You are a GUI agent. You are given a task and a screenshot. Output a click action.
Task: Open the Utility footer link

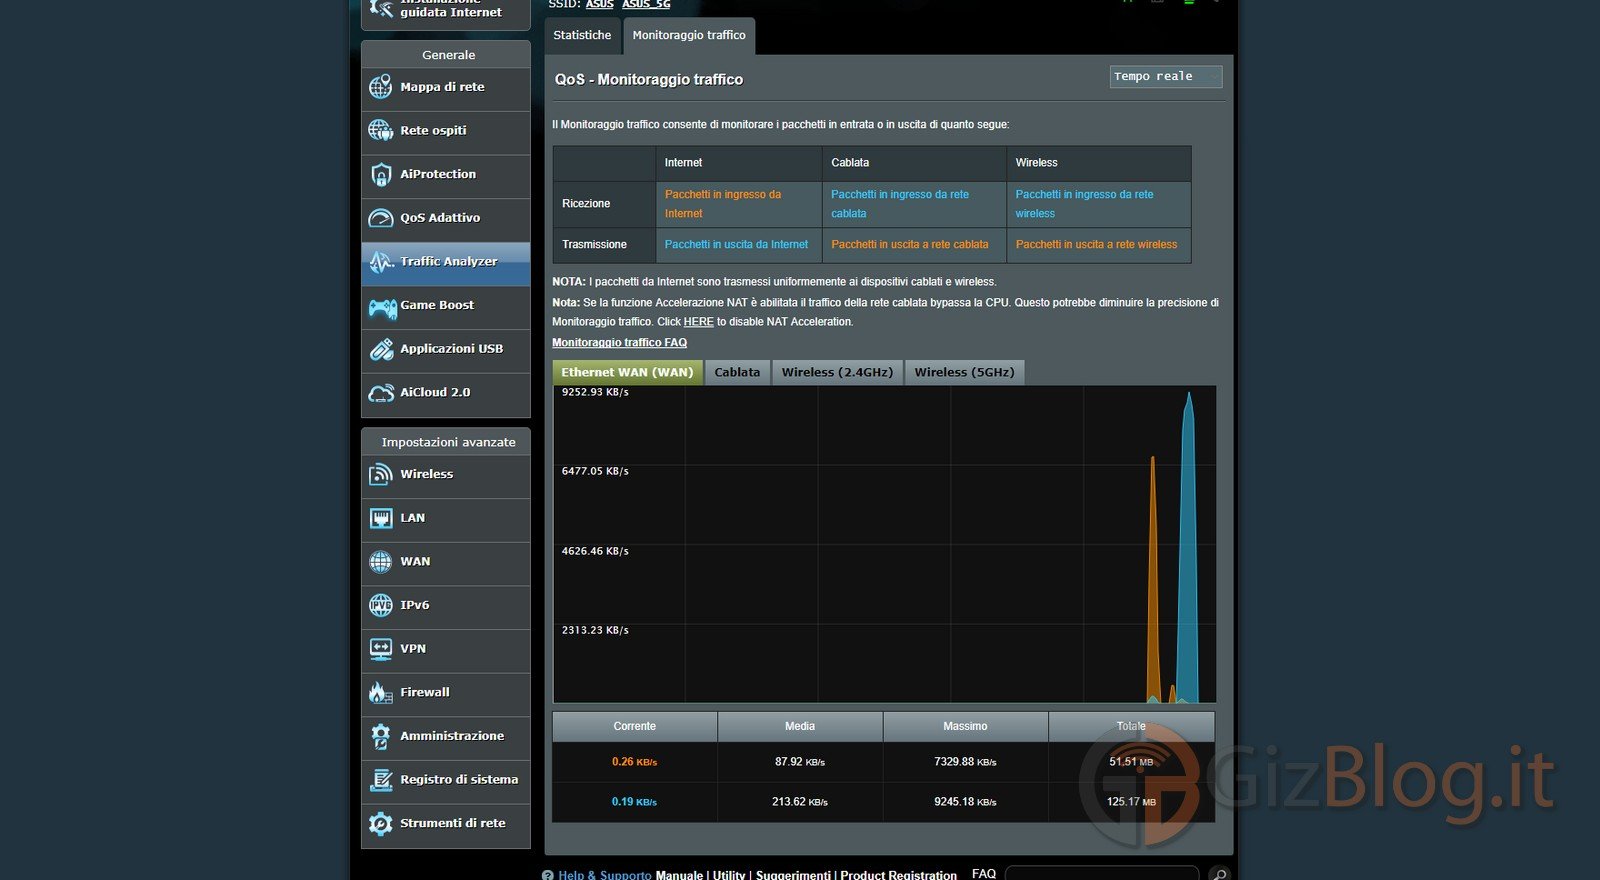(x=729, y=875)
